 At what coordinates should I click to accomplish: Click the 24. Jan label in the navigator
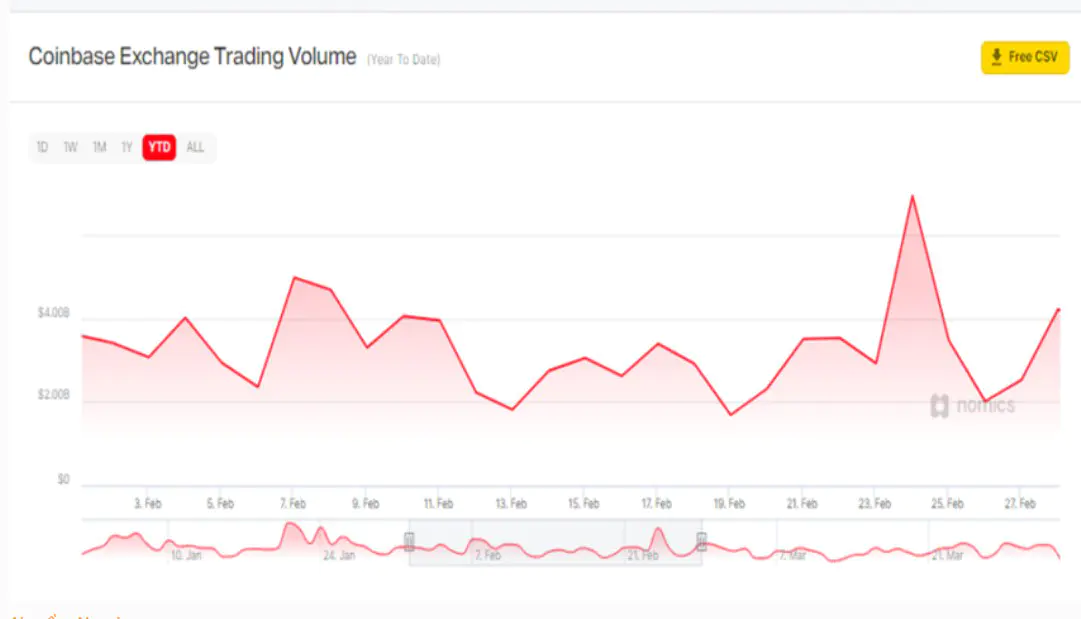pos(339,556)
